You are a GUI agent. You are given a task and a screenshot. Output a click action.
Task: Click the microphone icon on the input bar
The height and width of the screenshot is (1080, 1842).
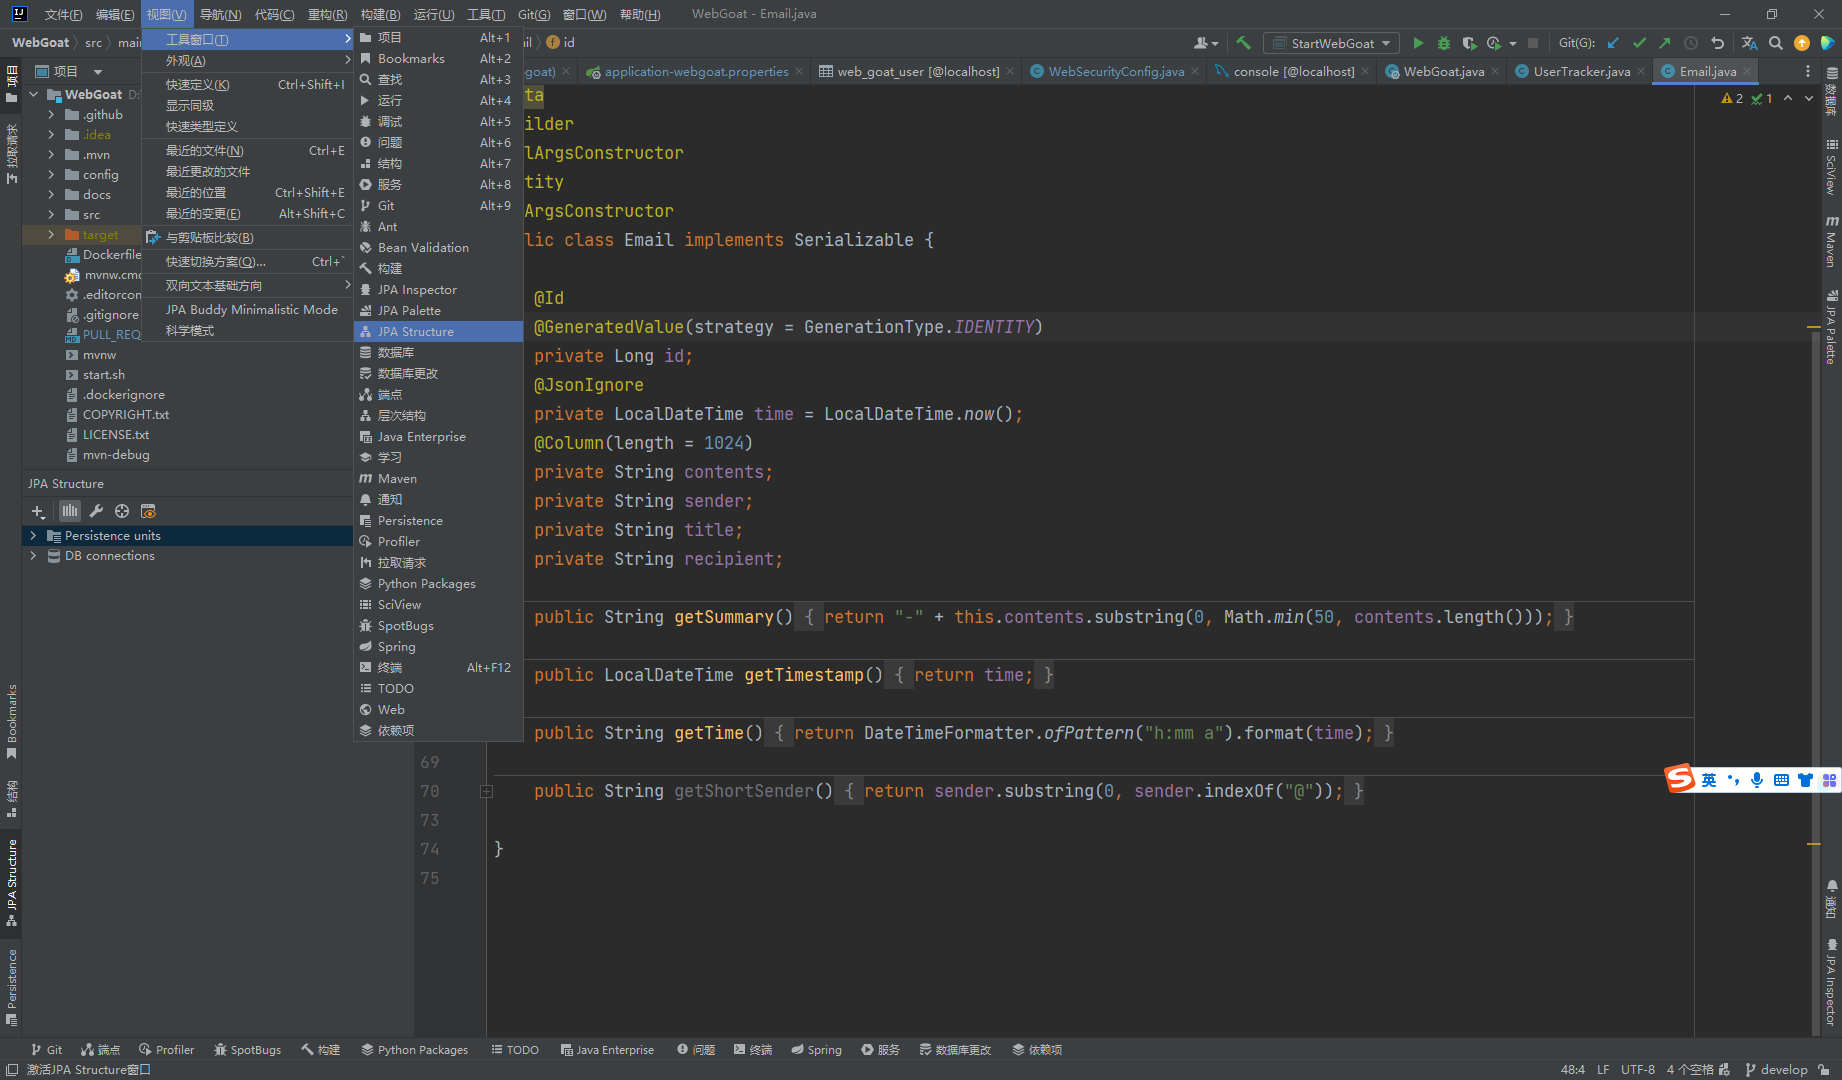(x=1757, y=780)
